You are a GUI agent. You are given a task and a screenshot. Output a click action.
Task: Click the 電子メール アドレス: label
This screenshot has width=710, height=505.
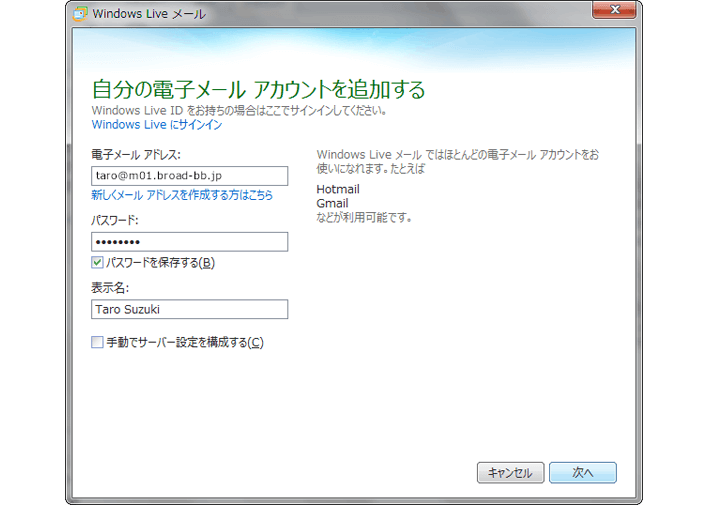pyautogui.click(x=135, y=154)
